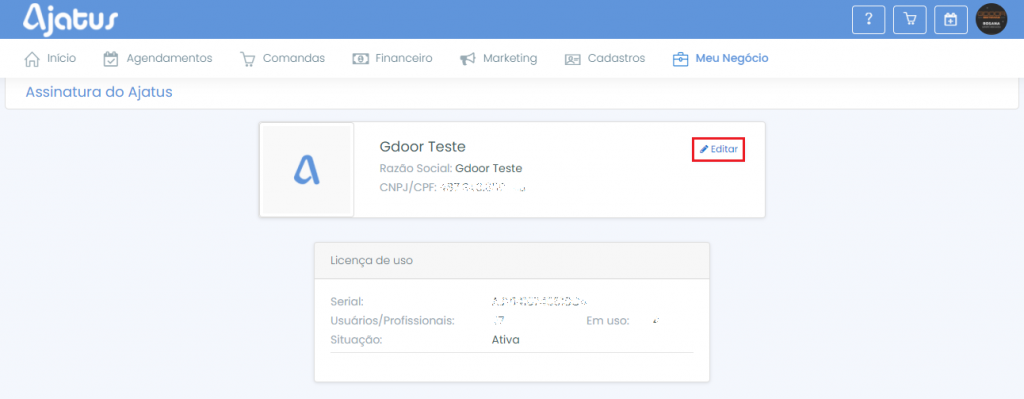Click the Editar link
This screenshot has width=1024, height=399.
point(718,150)
